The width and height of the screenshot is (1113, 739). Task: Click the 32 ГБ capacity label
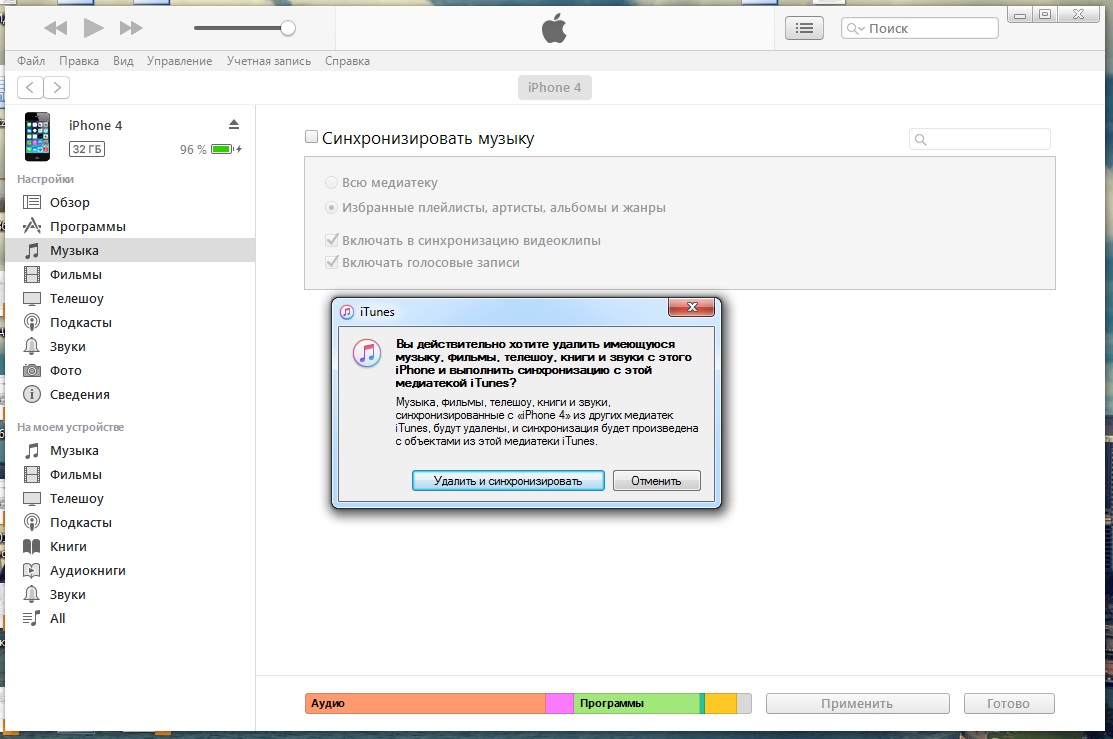point(87,149)
